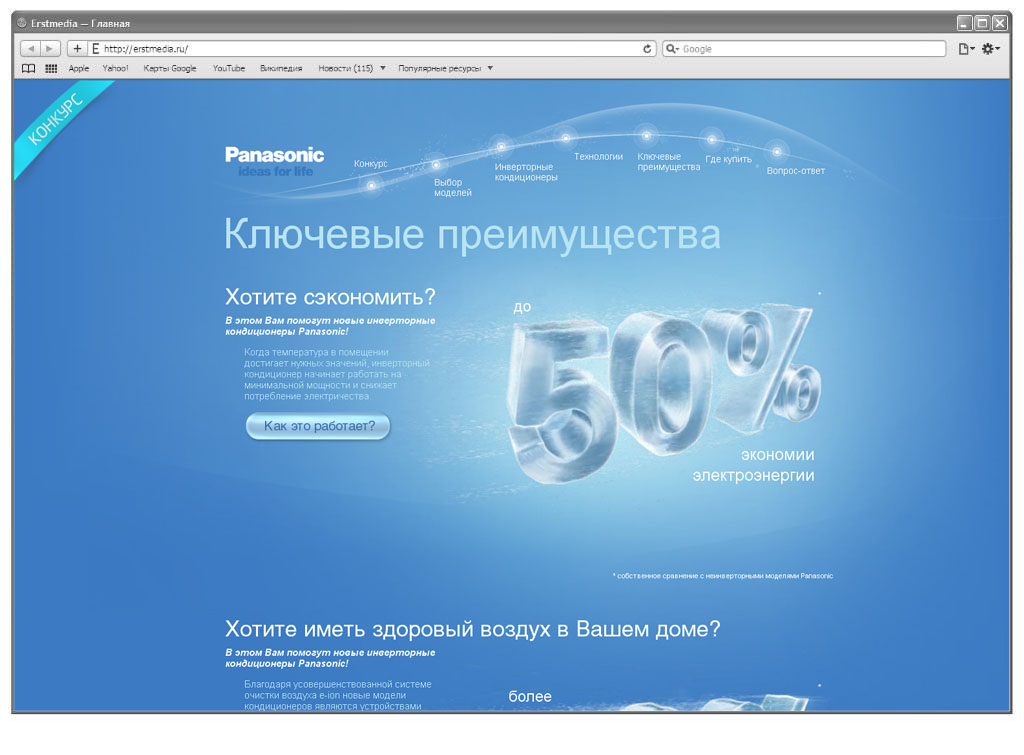
Task: Open the YouTube bookmark
Action: pos(229,69)
